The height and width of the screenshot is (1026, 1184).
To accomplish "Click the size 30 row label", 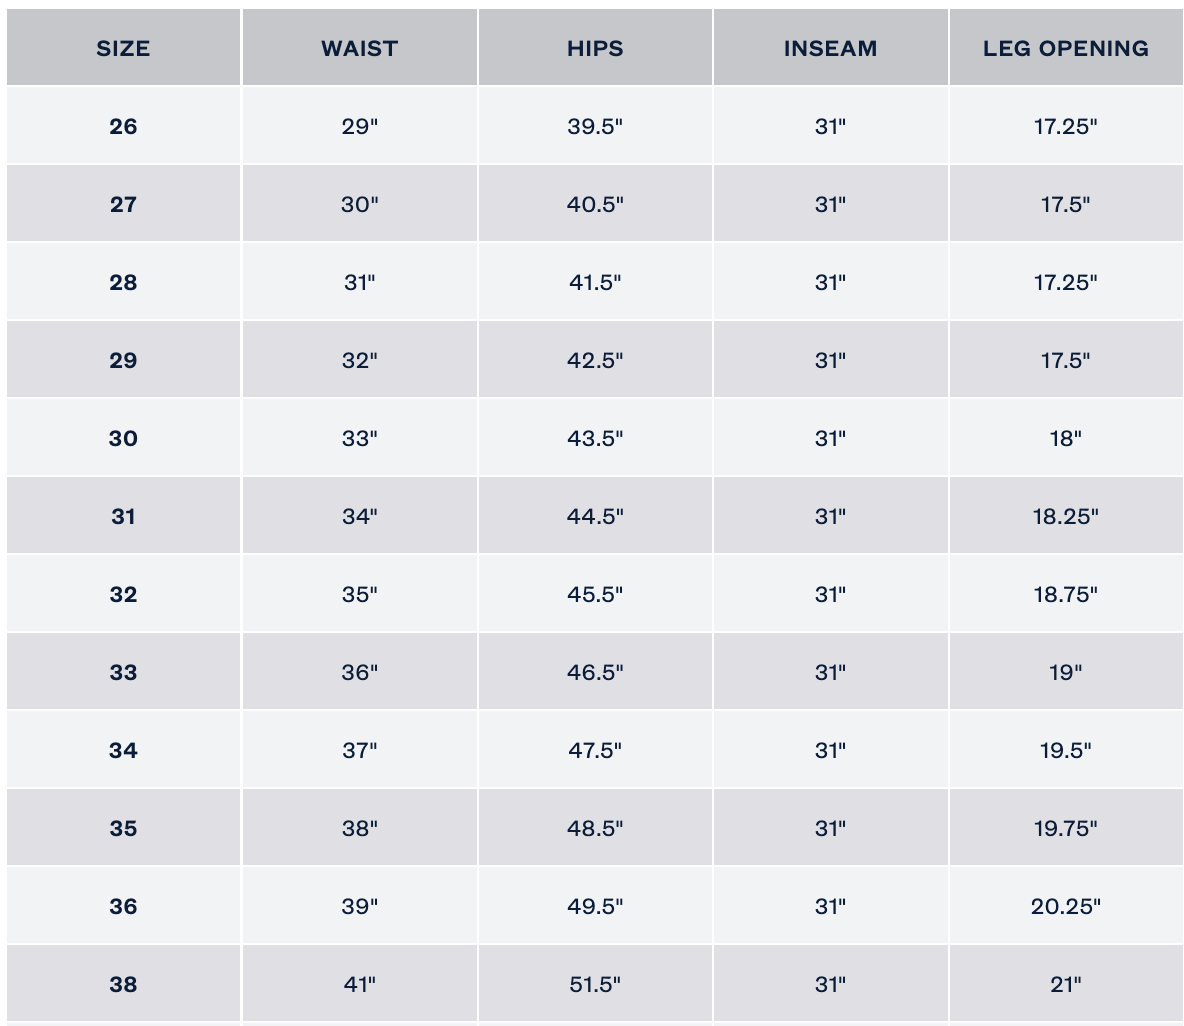I will 123,439.
